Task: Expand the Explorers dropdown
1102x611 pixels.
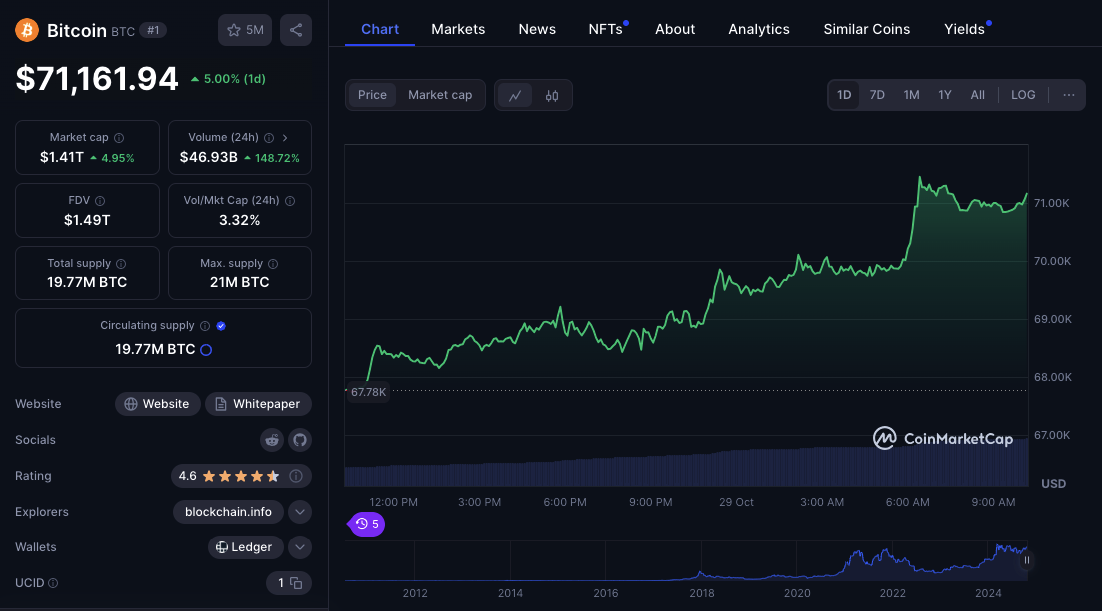Action: (x=300, y=512)
